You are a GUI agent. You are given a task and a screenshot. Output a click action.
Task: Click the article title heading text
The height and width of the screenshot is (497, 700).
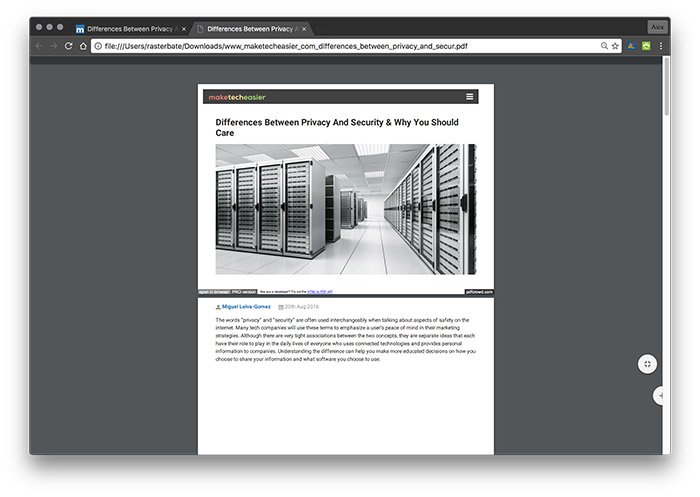(x=337, y=127)
